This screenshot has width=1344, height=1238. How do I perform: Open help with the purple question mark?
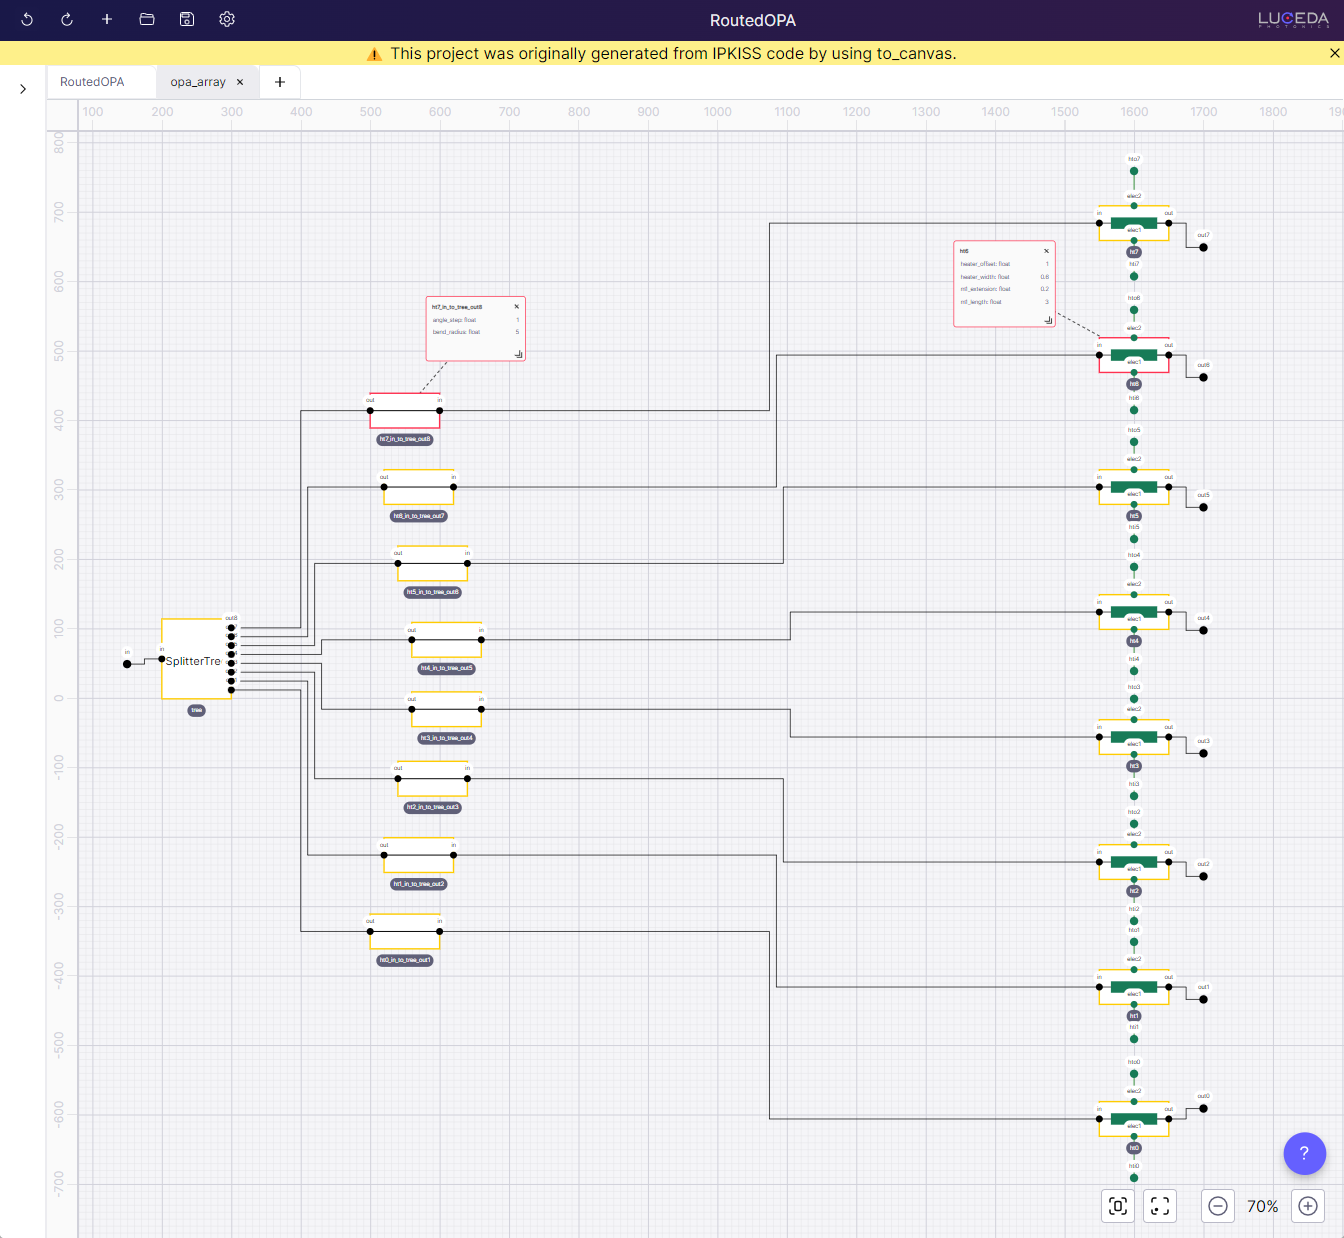(1304, 1153)
